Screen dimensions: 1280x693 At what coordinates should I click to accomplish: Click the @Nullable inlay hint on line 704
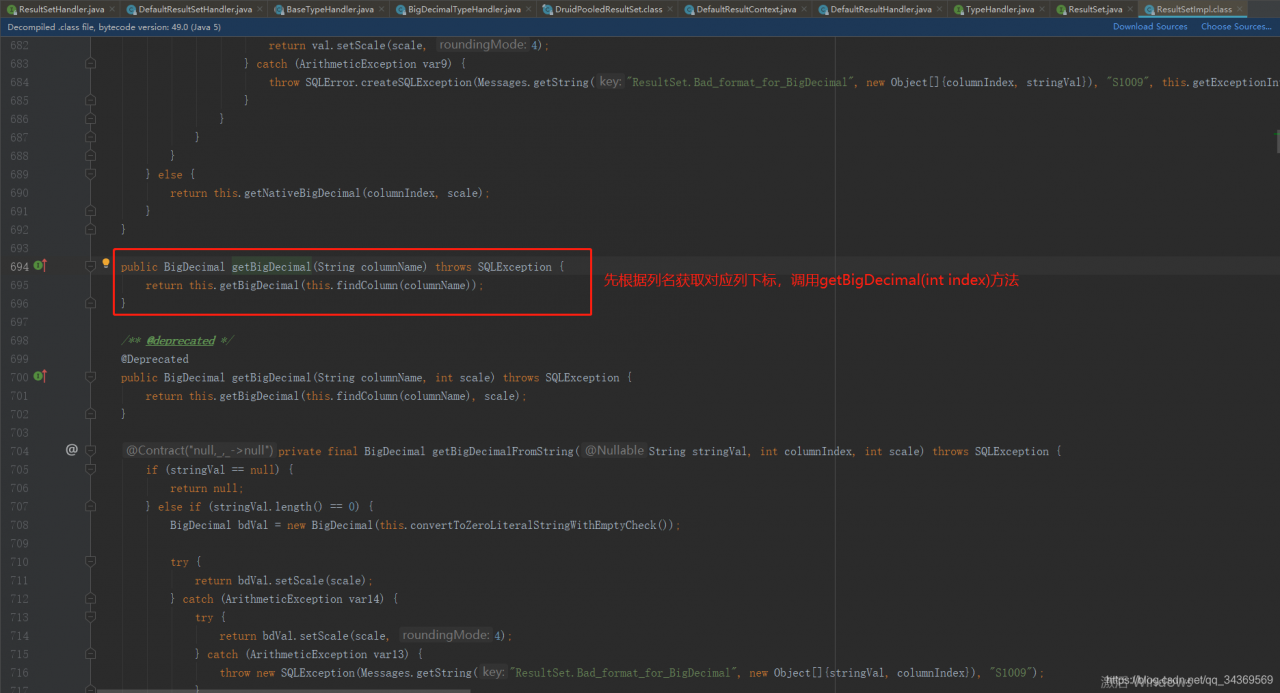pos(614,451)
